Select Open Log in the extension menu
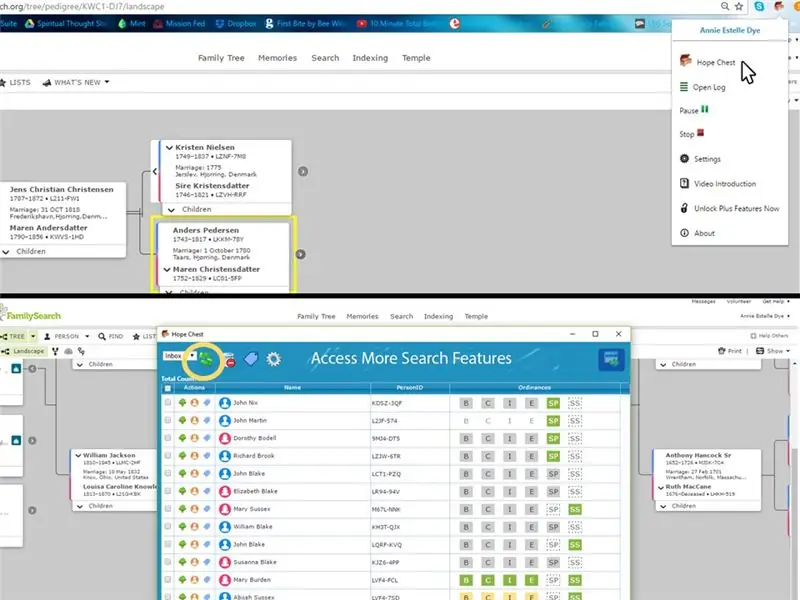This screenshot has width=800, height=600. pyautogui.click(x=703, y=87)
